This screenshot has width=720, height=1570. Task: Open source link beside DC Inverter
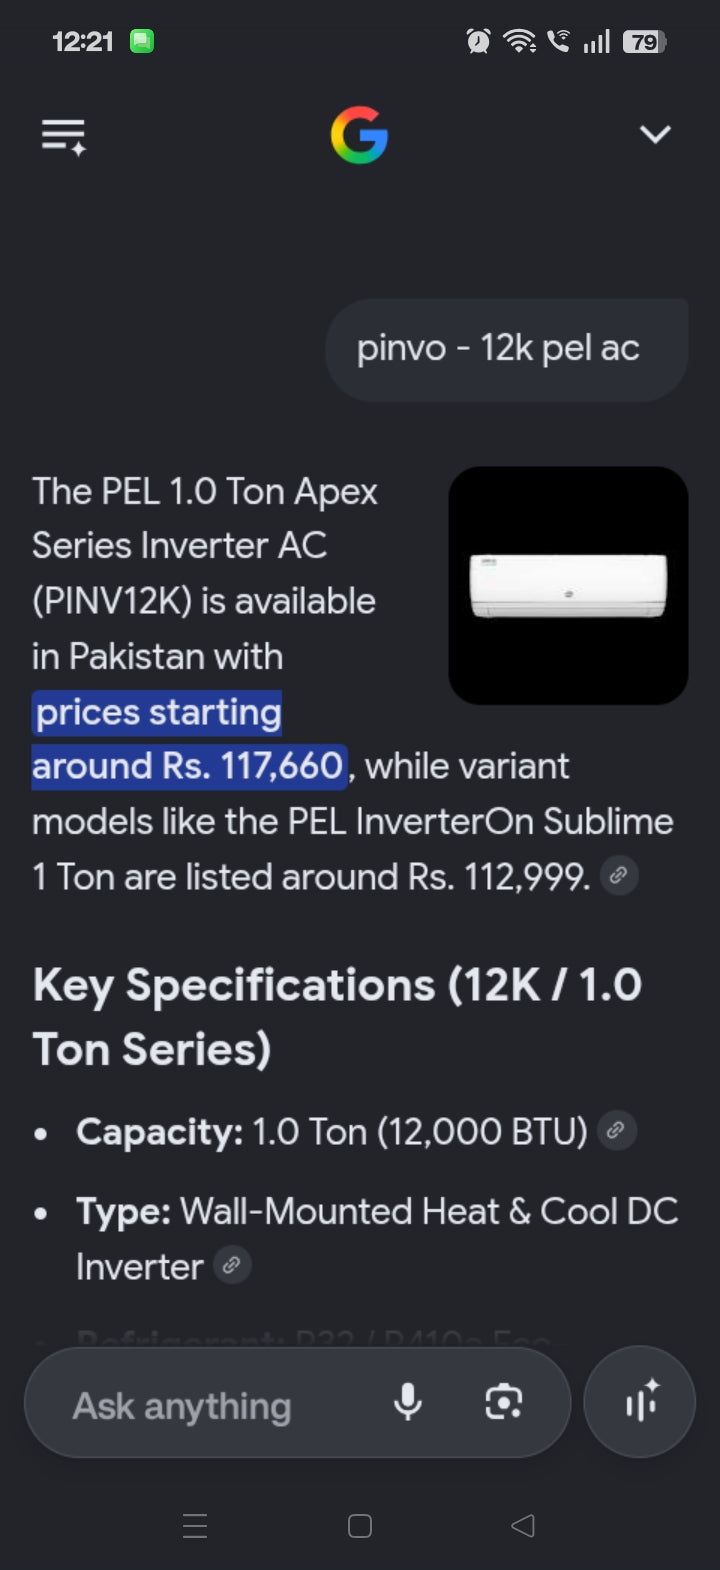[x=232, y=1265]
